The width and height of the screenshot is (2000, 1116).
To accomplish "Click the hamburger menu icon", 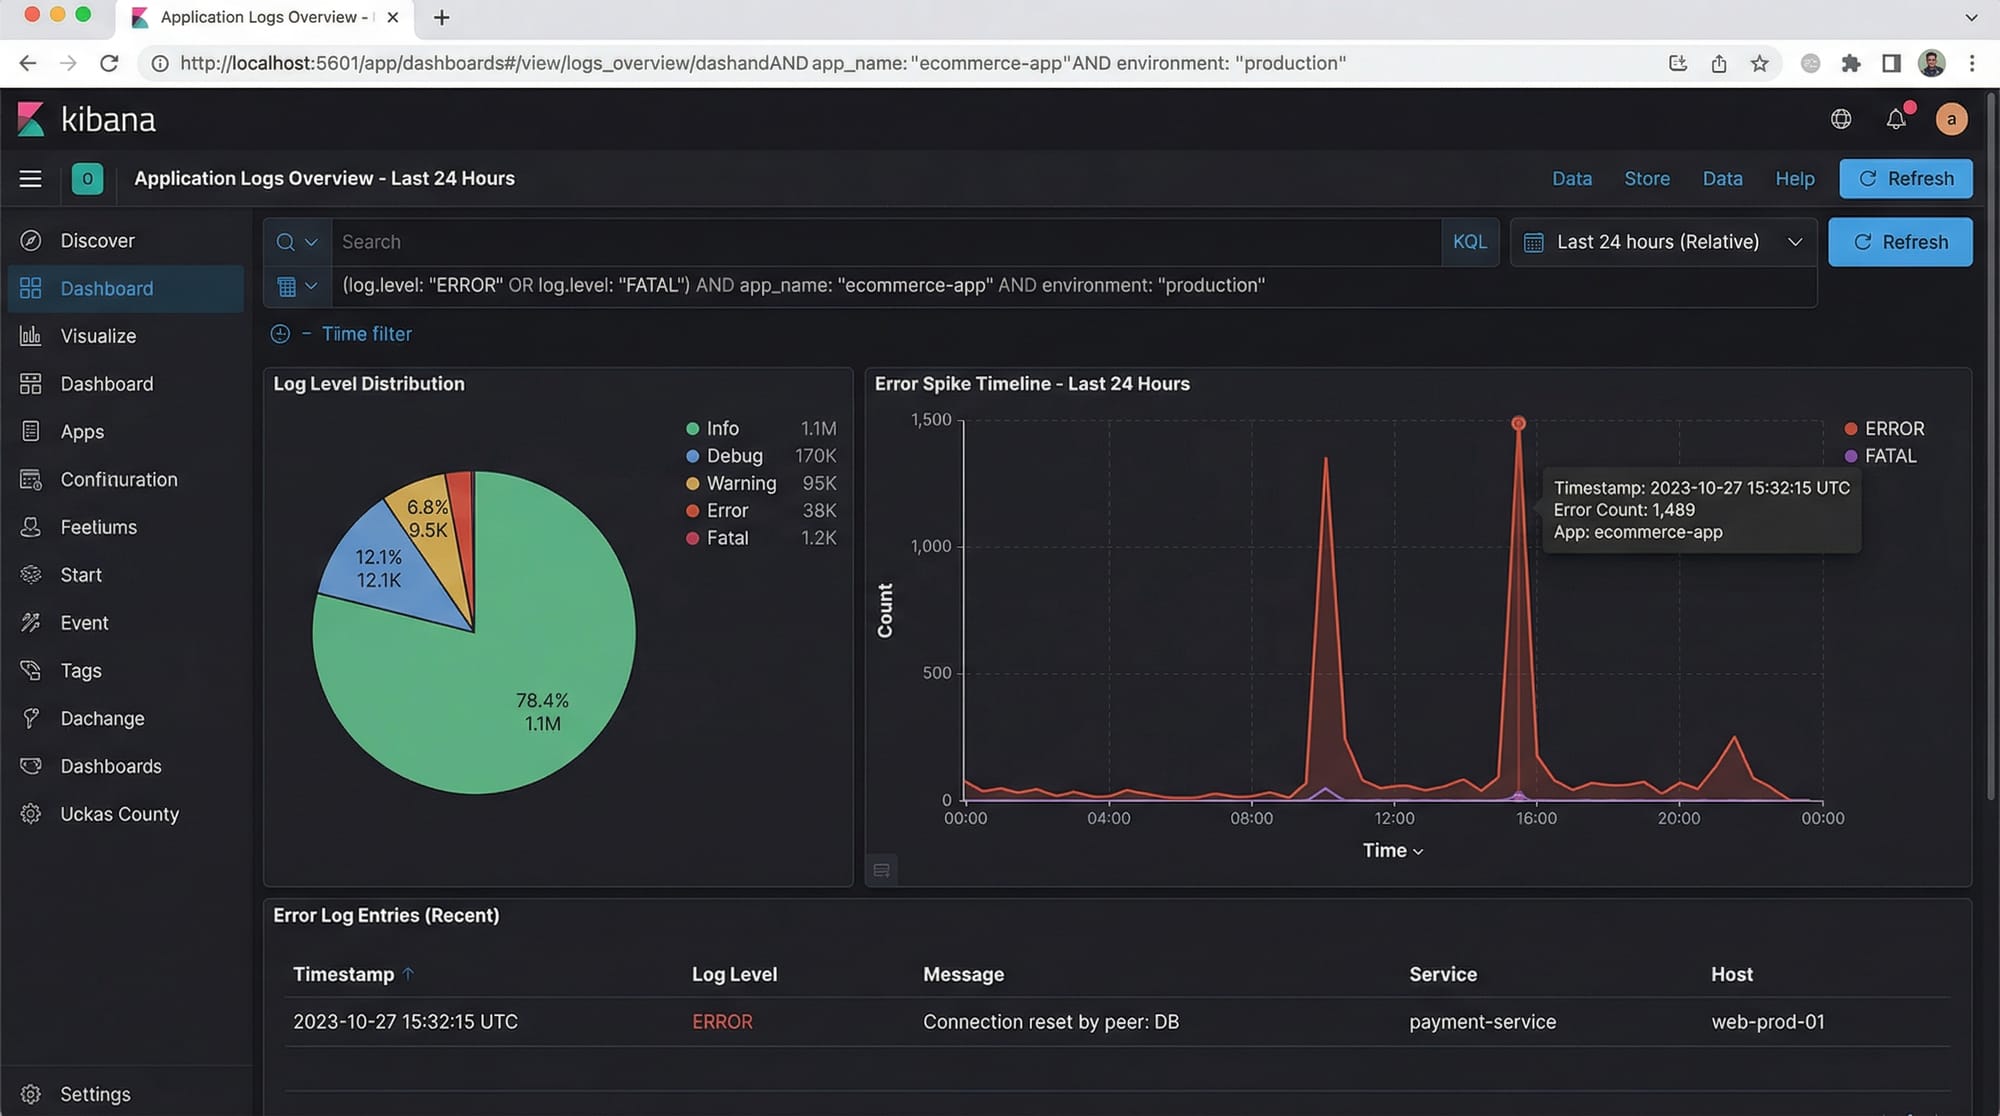I will [30, 179].
